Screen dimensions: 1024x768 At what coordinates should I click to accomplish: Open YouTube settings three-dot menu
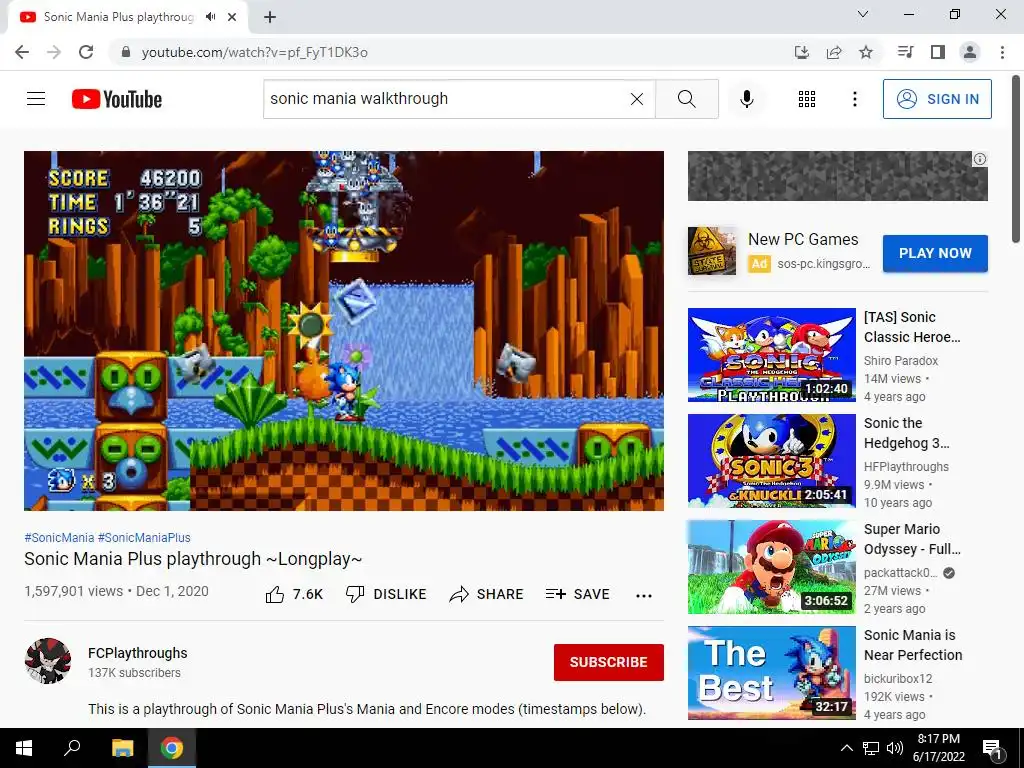point(854,99)
